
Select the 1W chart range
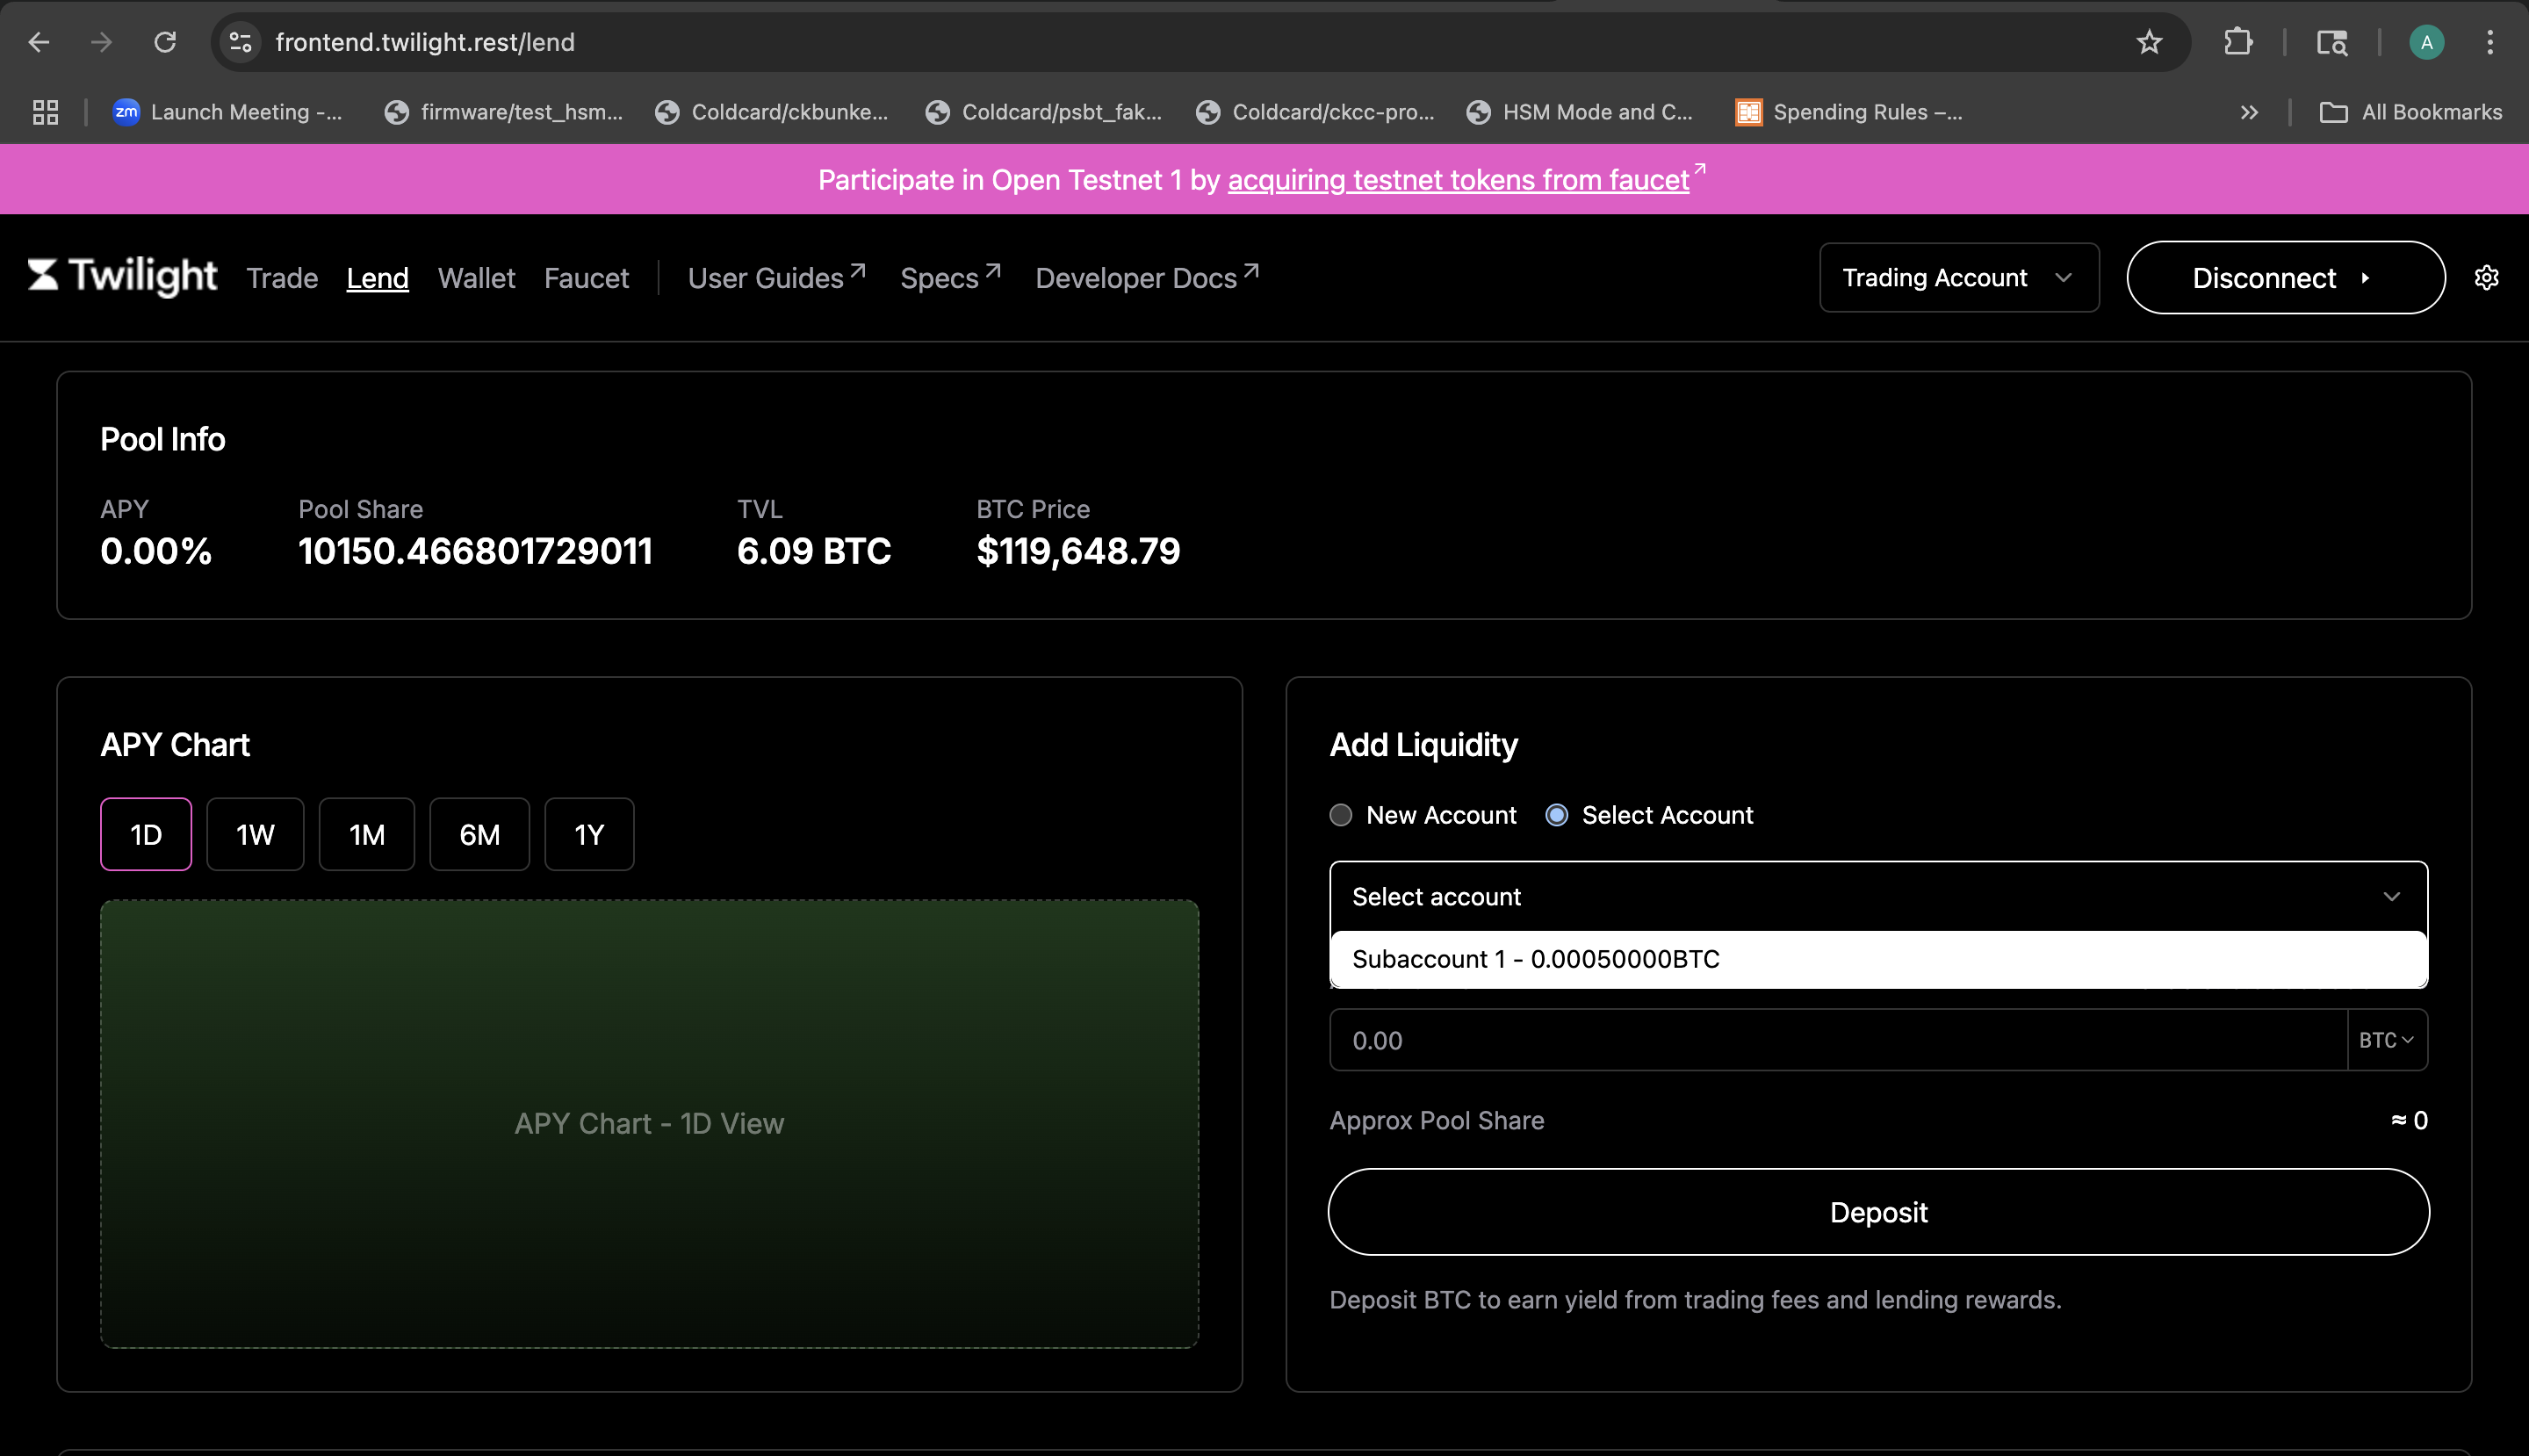[x=255, y=834]
